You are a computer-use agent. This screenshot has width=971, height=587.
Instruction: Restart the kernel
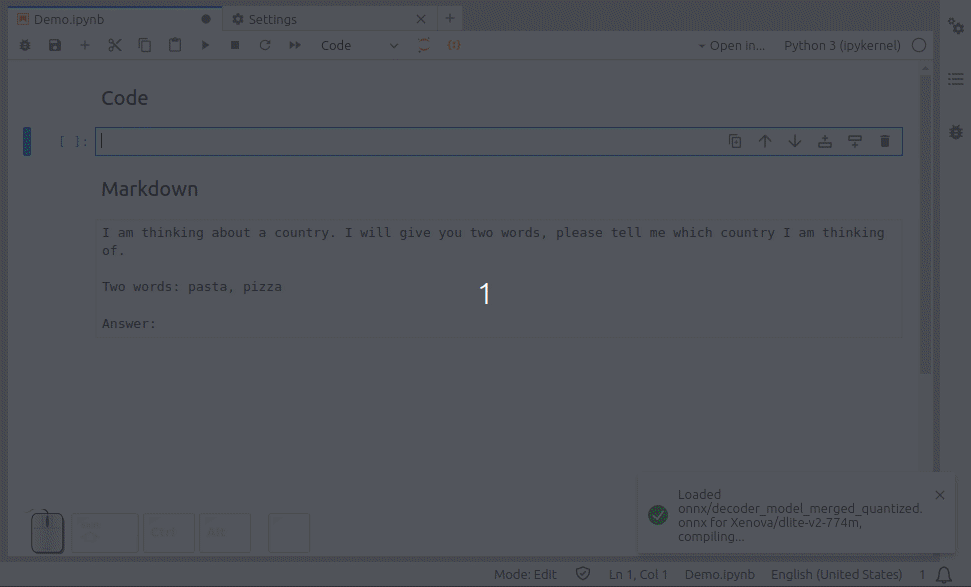pos(265,45)
